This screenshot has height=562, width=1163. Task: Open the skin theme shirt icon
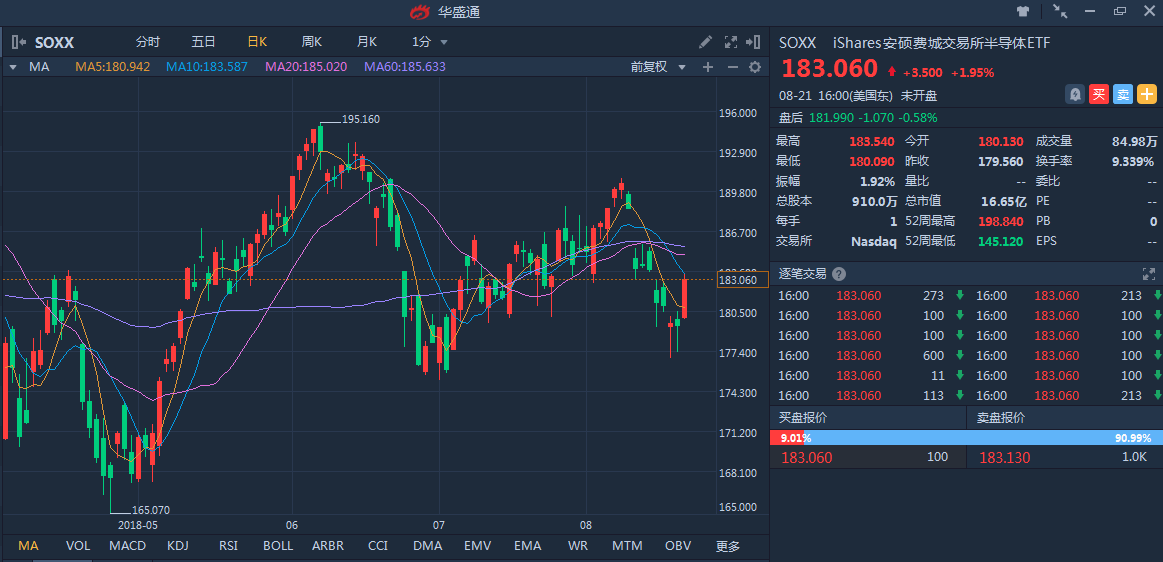pos(1023,12)
